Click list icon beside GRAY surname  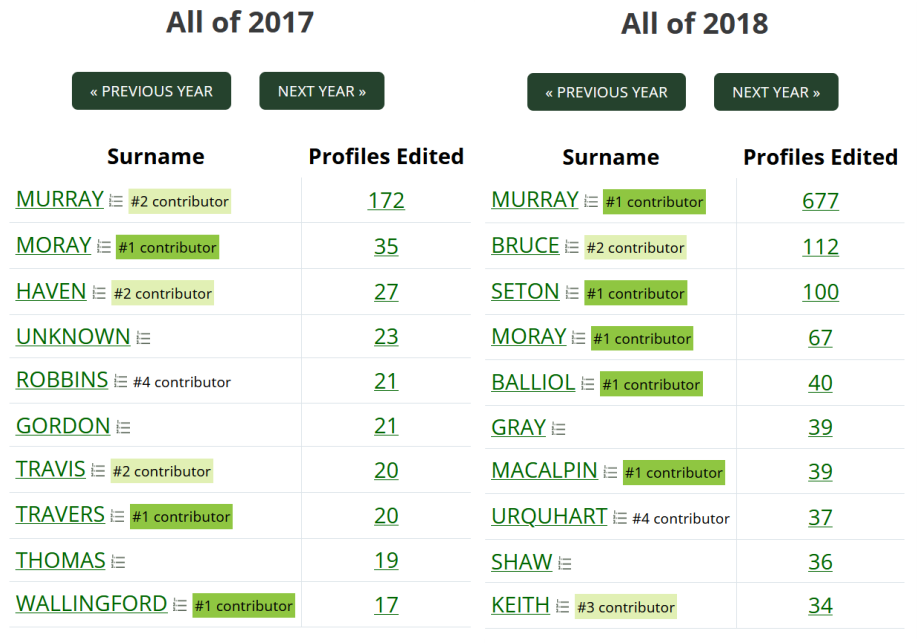click(558, 429)
